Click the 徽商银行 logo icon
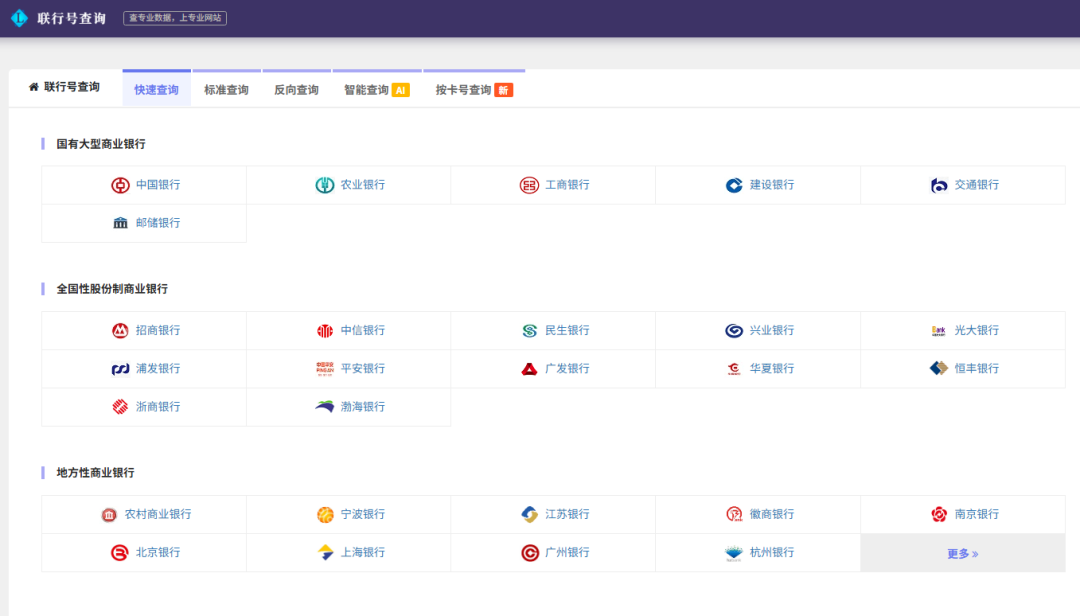Image resolution: width=1080 pixels, height=616 pixels. 734,515
